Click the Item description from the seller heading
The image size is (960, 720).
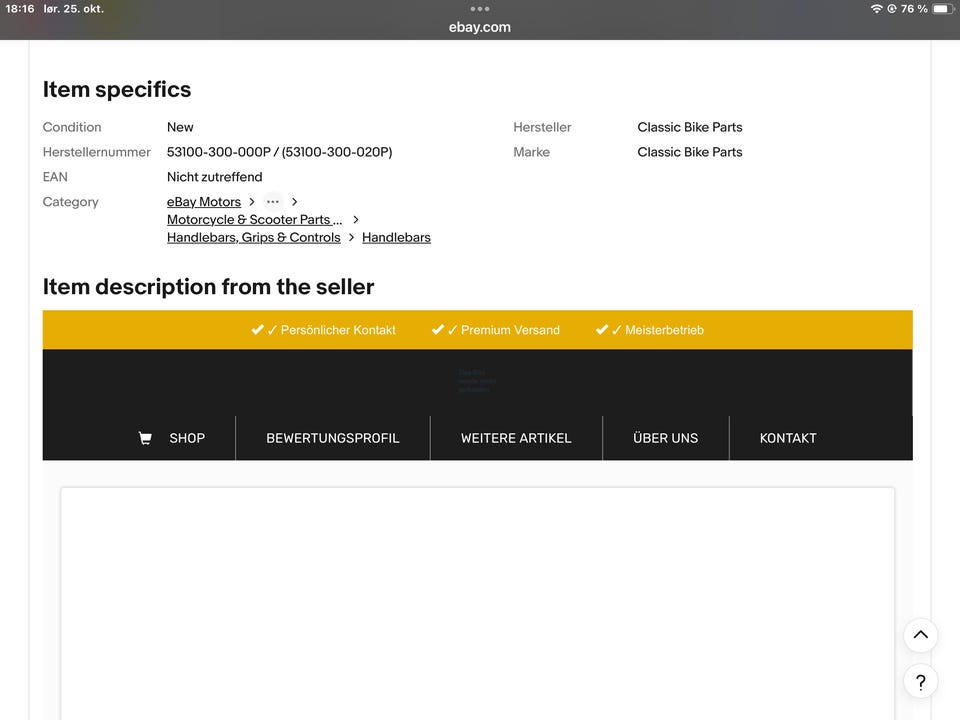coord(208,287)
